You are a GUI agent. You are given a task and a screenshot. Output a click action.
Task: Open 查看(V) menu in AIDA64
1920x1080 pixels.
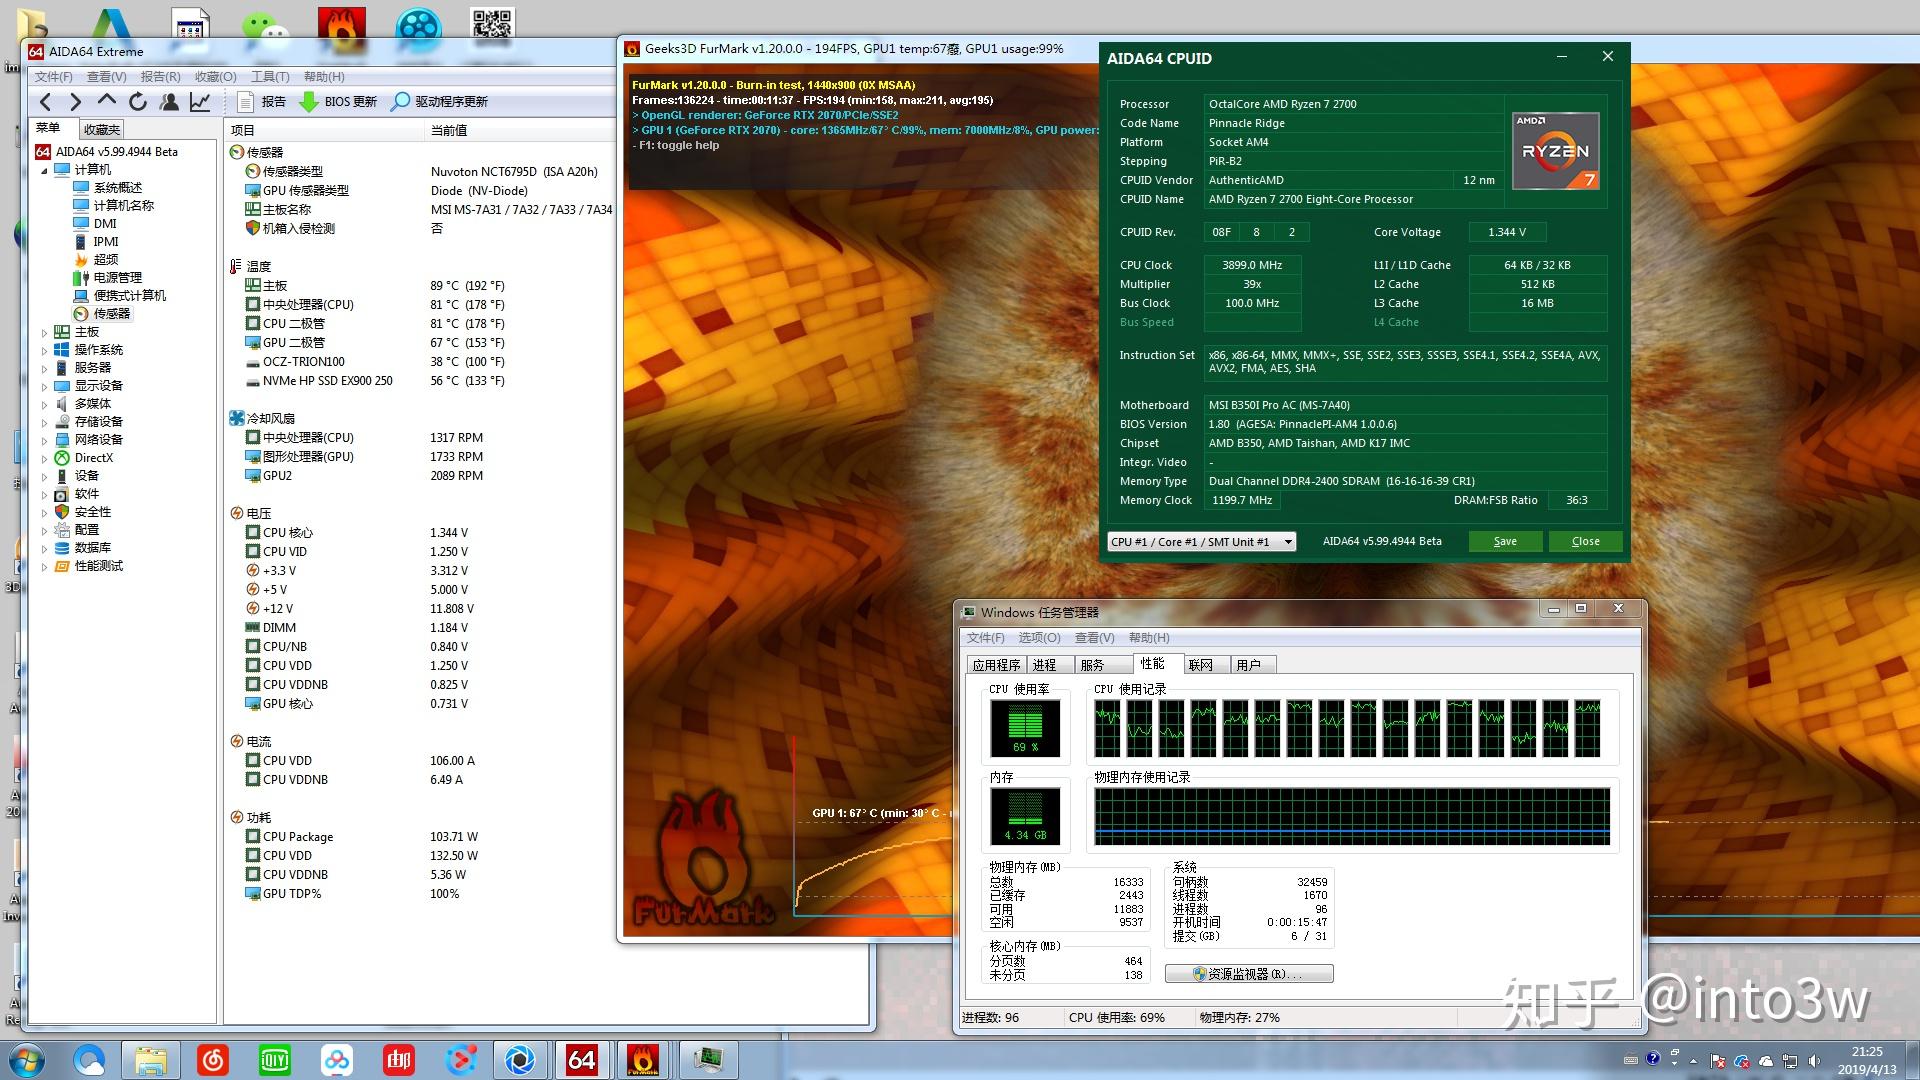click(106, 76)
